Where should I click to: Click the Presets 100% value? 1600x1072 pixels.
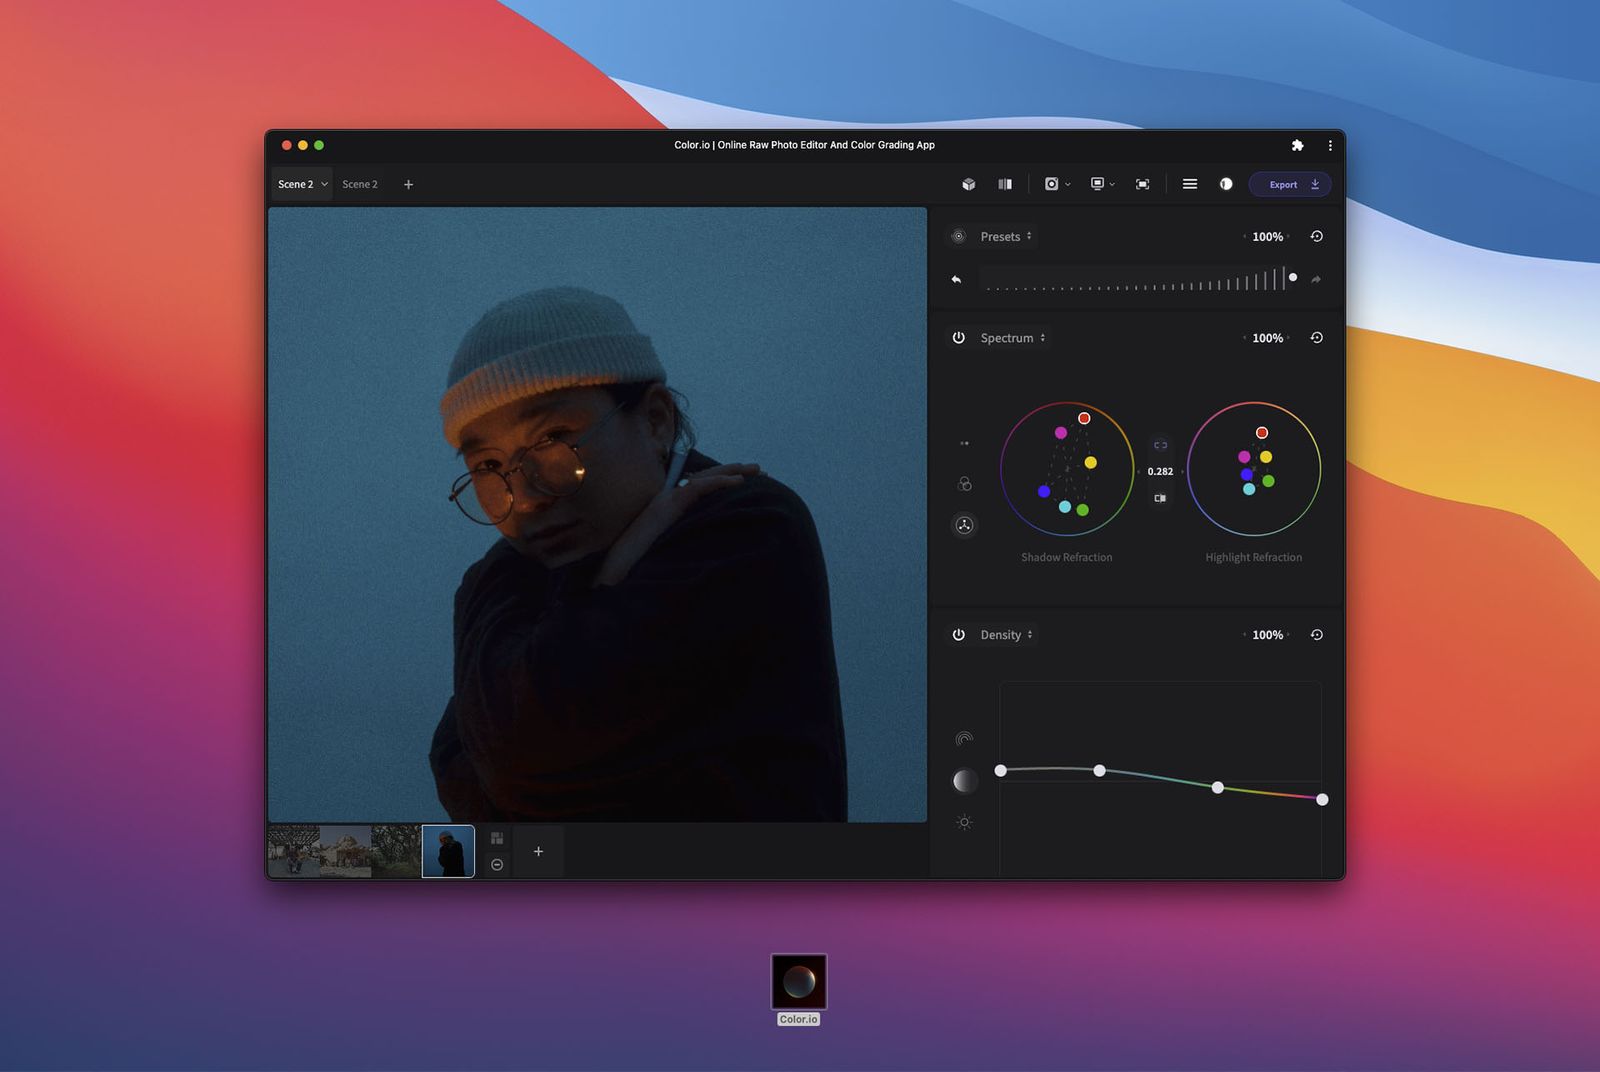click(x=1267, y=237)
